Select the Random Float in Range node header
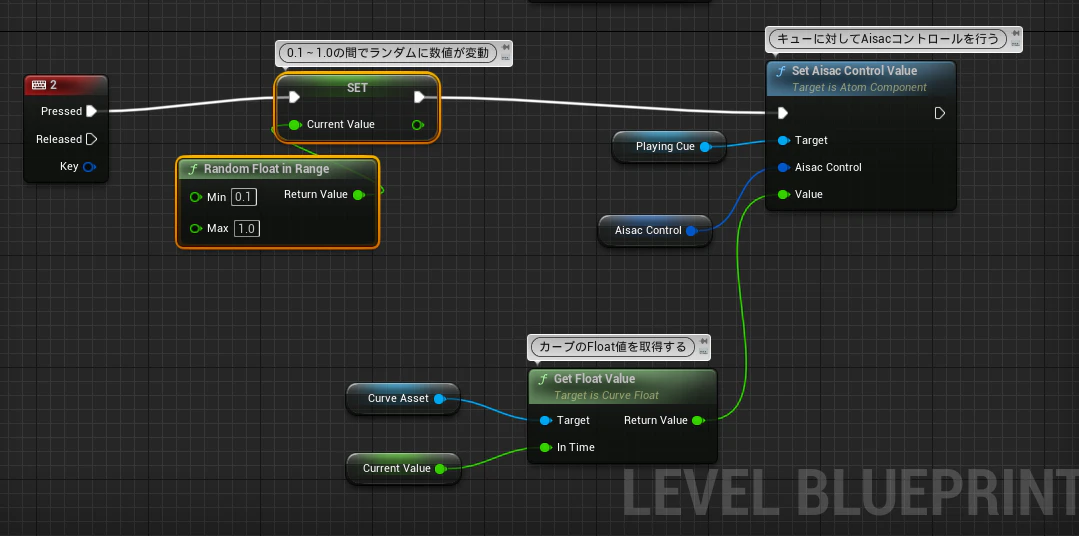Image resolution: width=1079 pixels, height=536 pixels. pos(278,169)
